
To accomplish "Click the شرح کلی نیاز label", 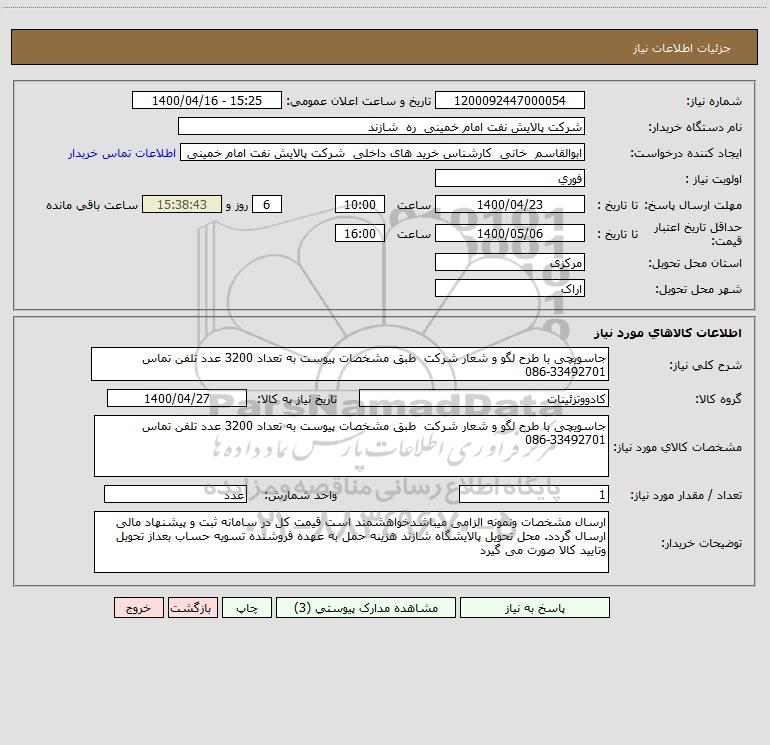I will (706, 365).
